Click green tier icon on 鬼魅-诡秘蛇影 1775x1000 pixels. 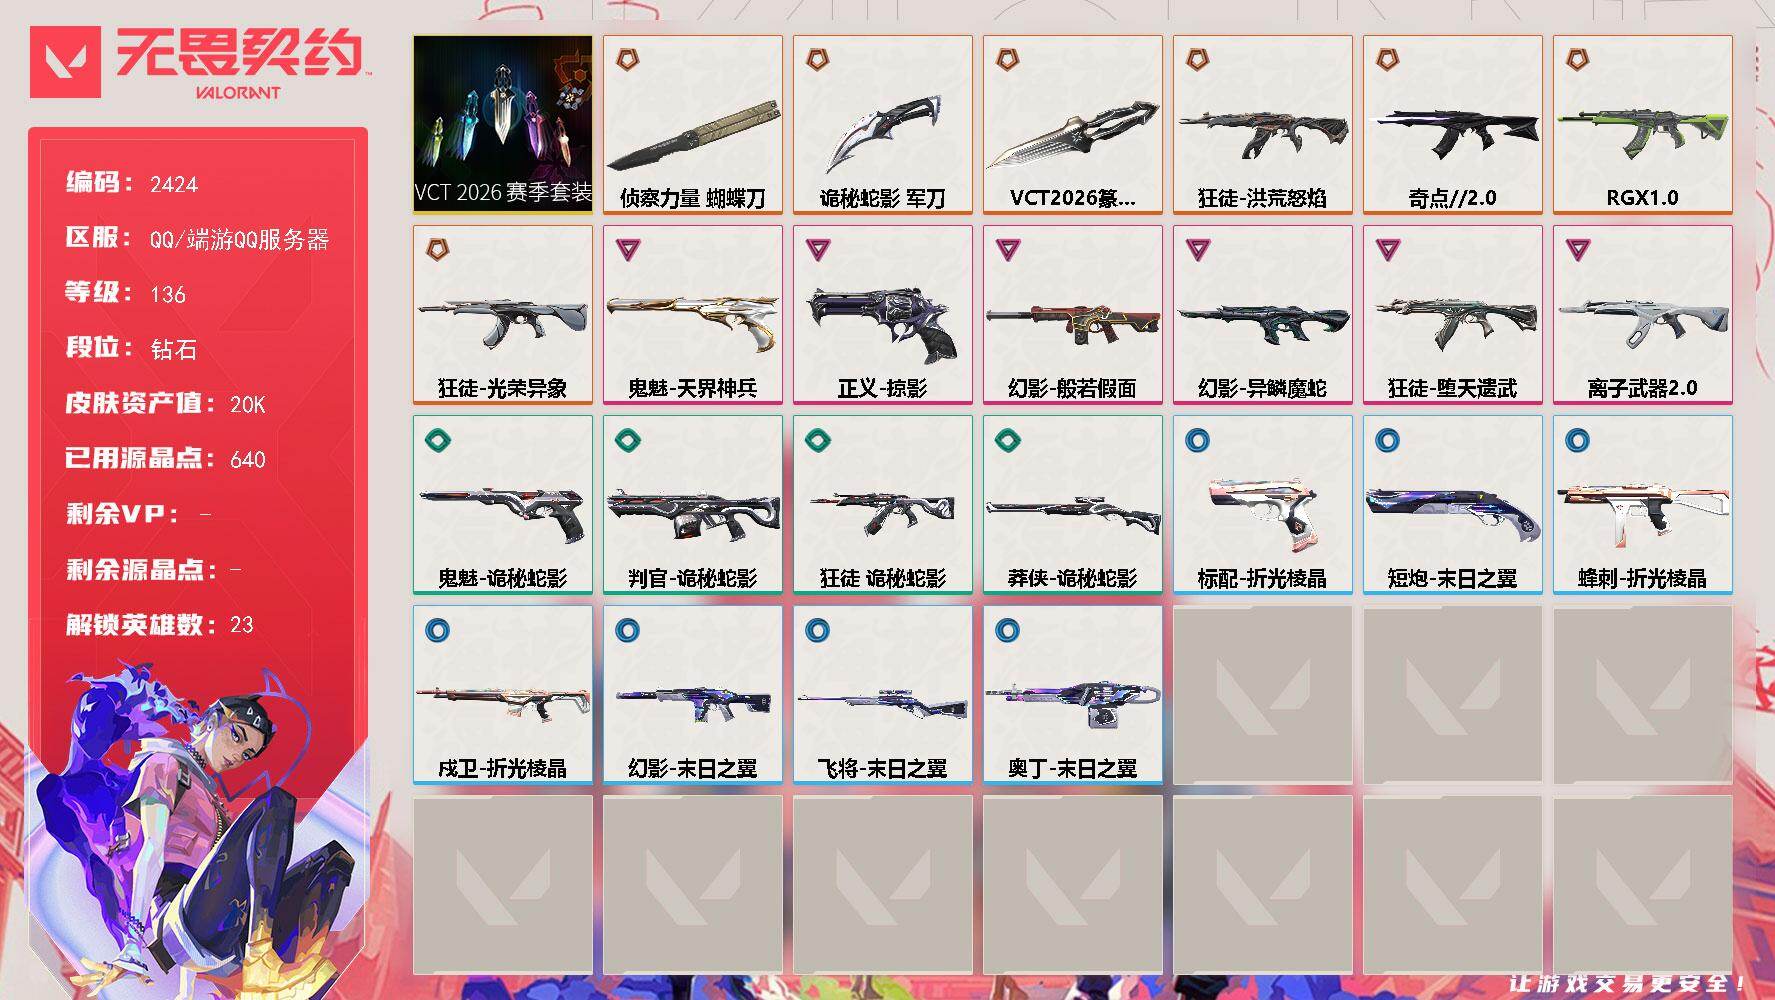[x=437, y=440]
